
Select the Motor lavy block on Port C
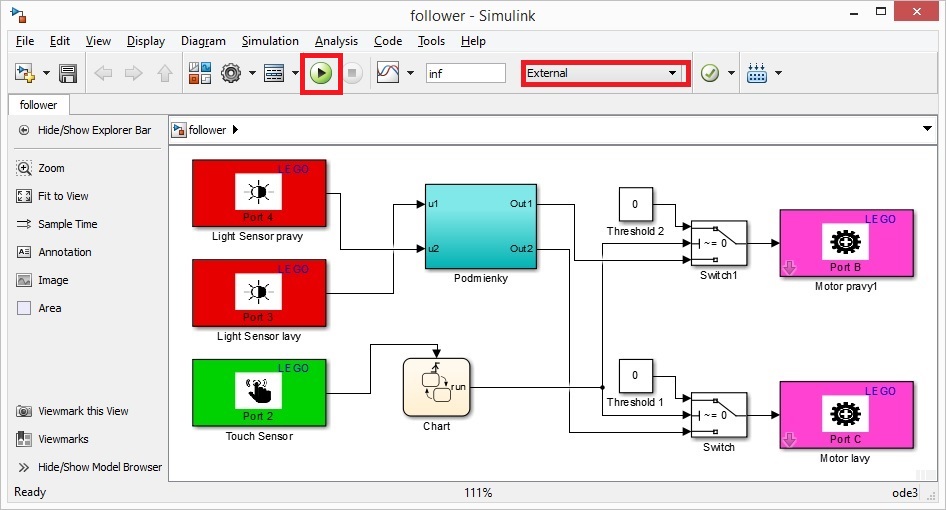coord(846,415)
